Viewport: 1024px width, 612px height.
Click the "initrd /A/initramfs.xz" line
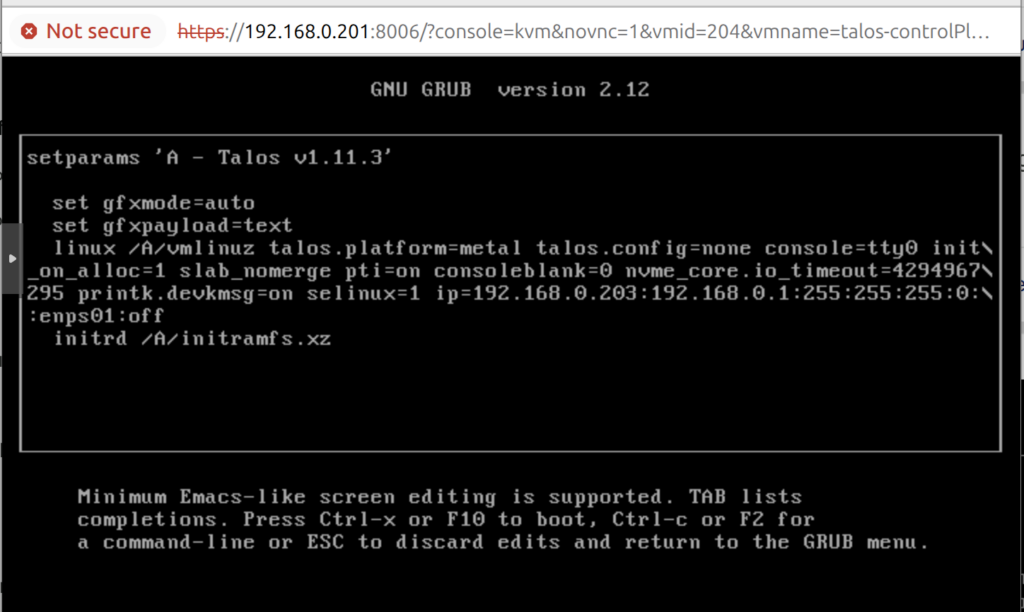[191, 339]
